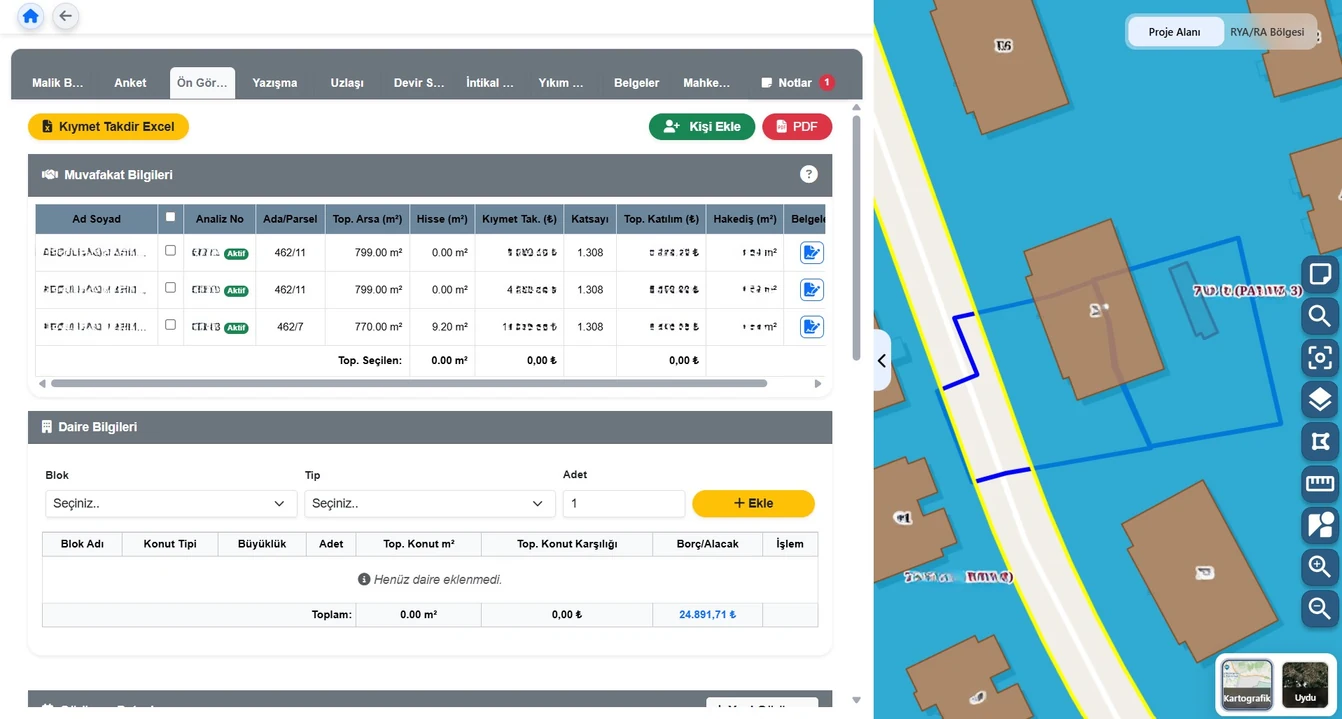Screen dimensions: 1342x719
Task: Go to the home page icon
Action: click(31, 16)
